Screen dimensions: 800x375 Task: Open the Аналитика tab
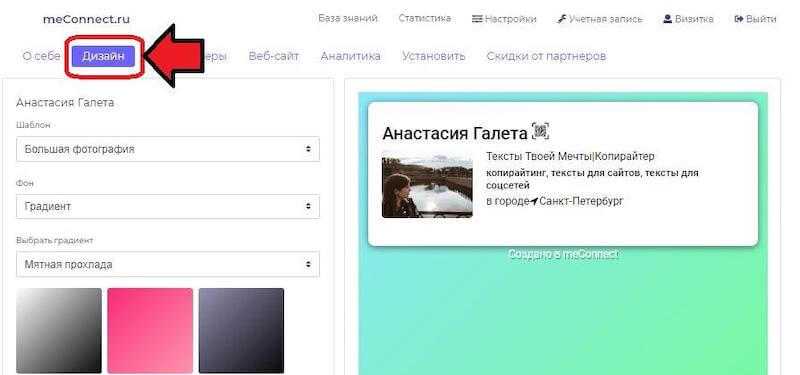coord(351,56)
